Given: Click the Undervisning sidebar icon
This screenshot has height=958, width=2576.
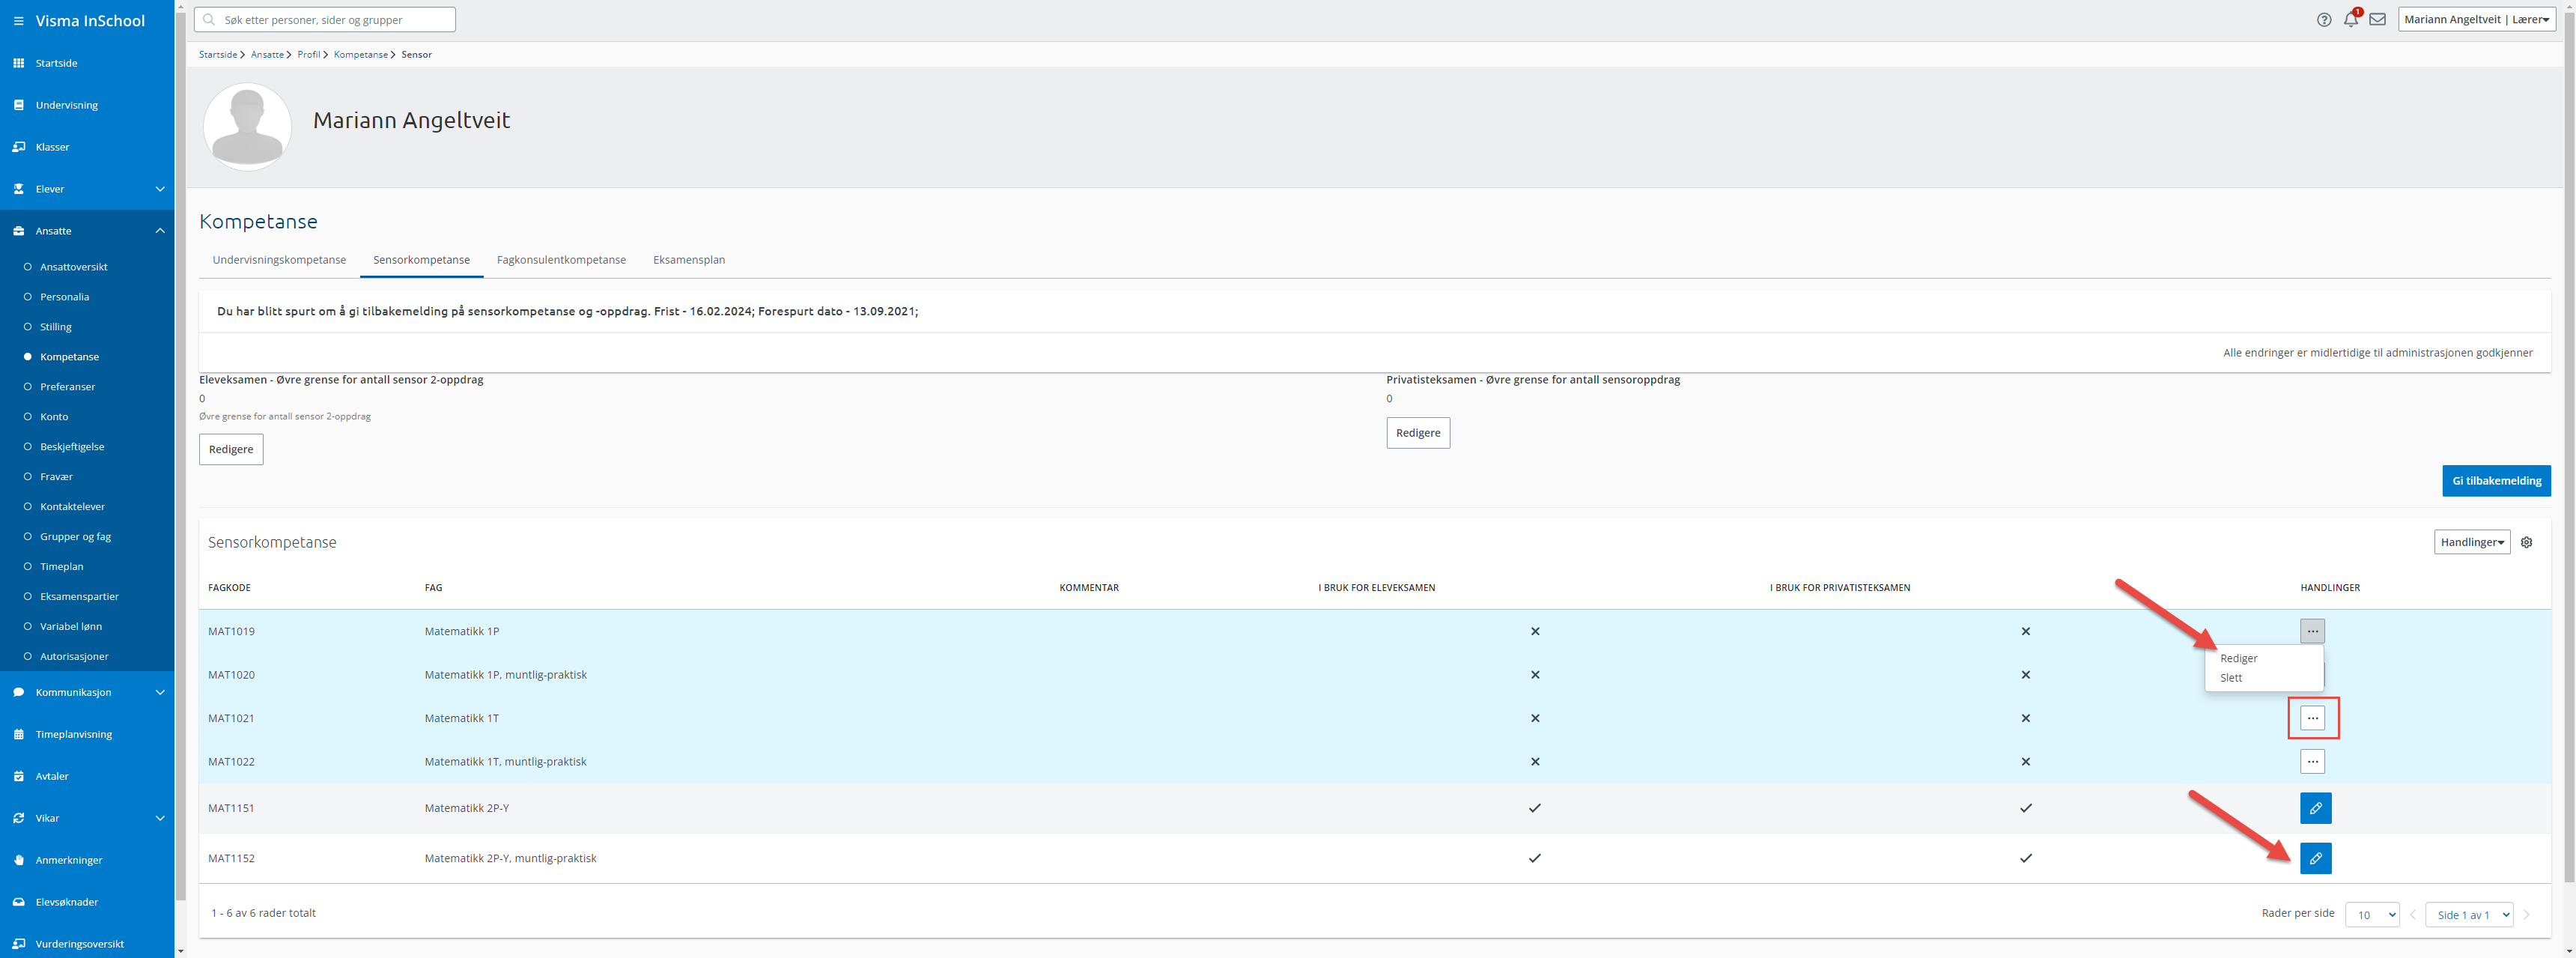Looking at the screenshot, I should (18, 105).
